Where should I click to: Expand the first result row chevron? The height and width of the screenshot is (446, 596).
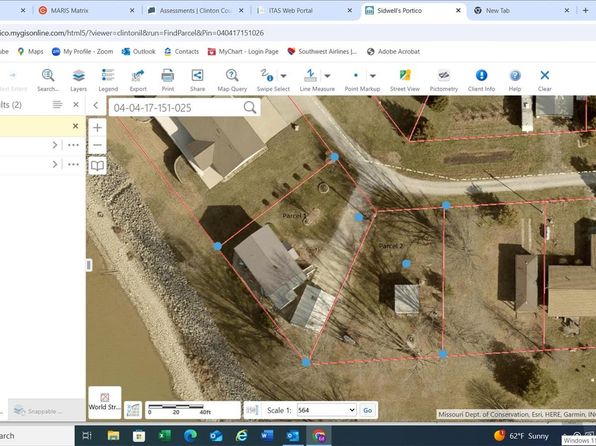[x=55, y=145]
